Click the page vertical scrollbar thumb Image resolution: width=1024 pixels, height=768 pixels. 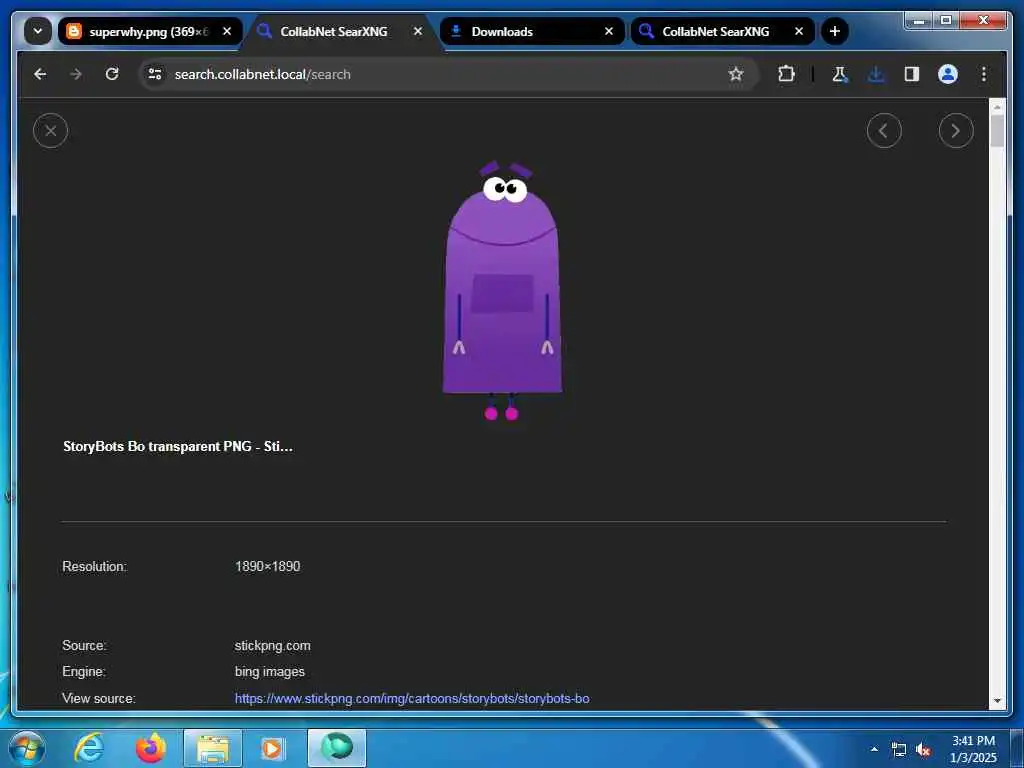pos(997,131)
